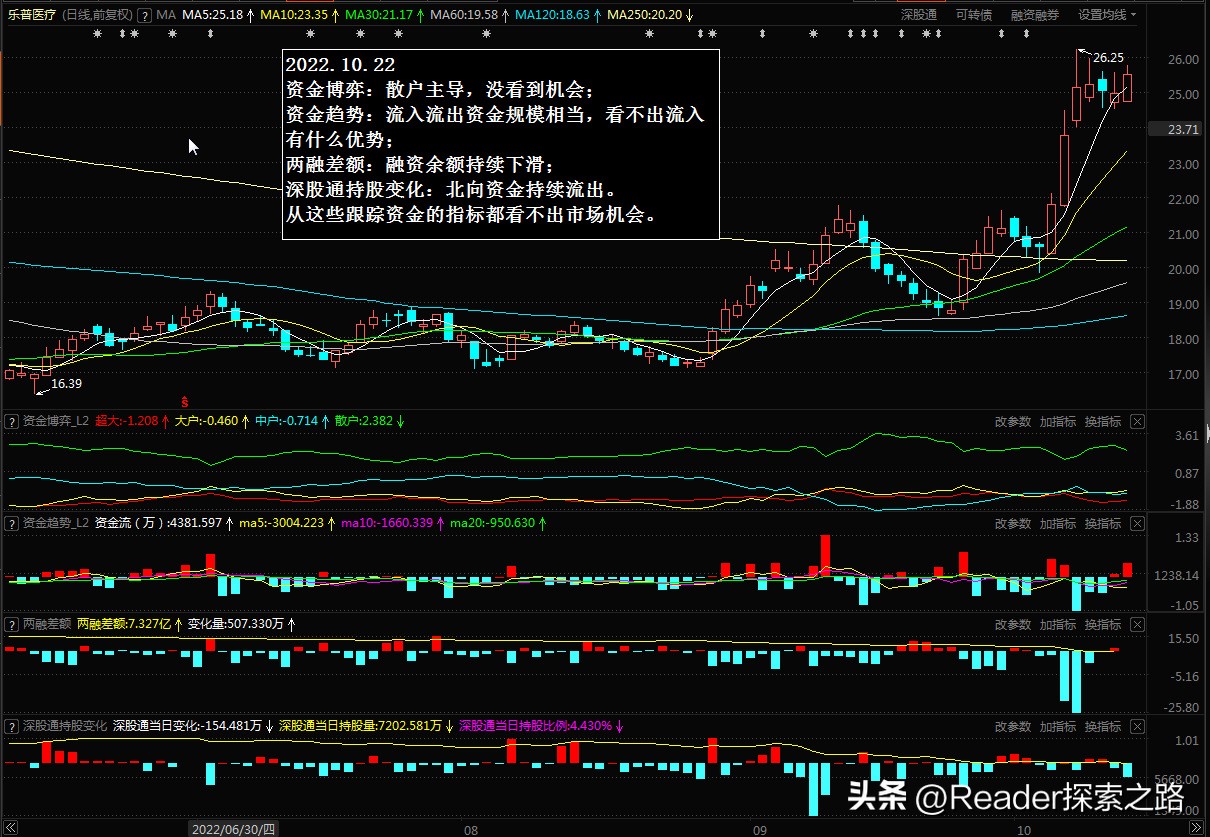The width and height of the screenshot is (1210, 837).
Task: Select the 可转债 tab
Action: click(x=973, y=15)
